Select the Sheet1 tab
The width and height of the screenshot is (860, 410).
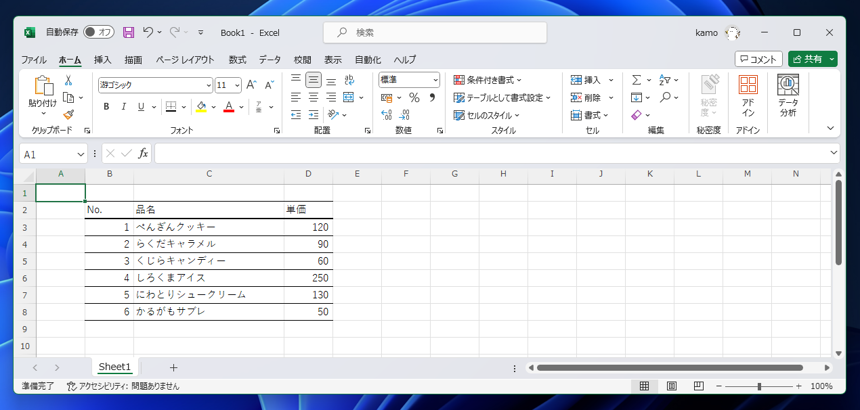point(115,367)
